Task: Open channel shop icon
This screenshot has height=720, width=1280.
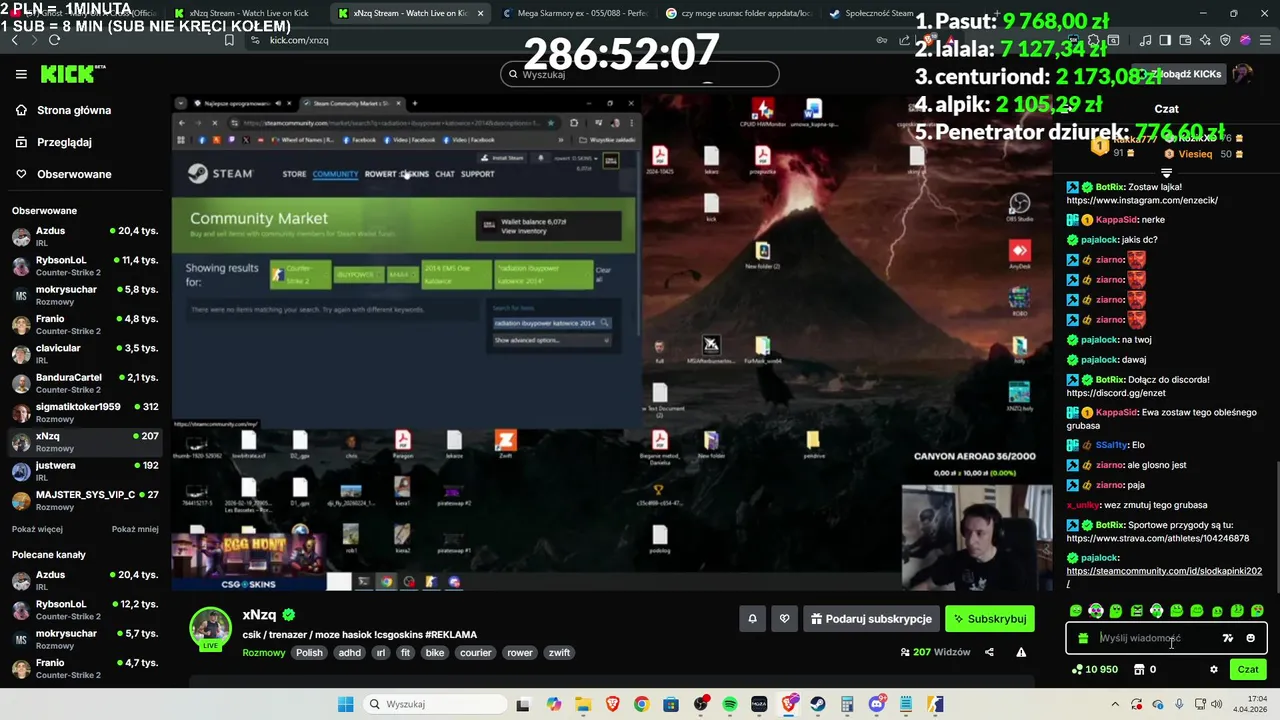Action: pyautogui.click(x=1138, y=670)
